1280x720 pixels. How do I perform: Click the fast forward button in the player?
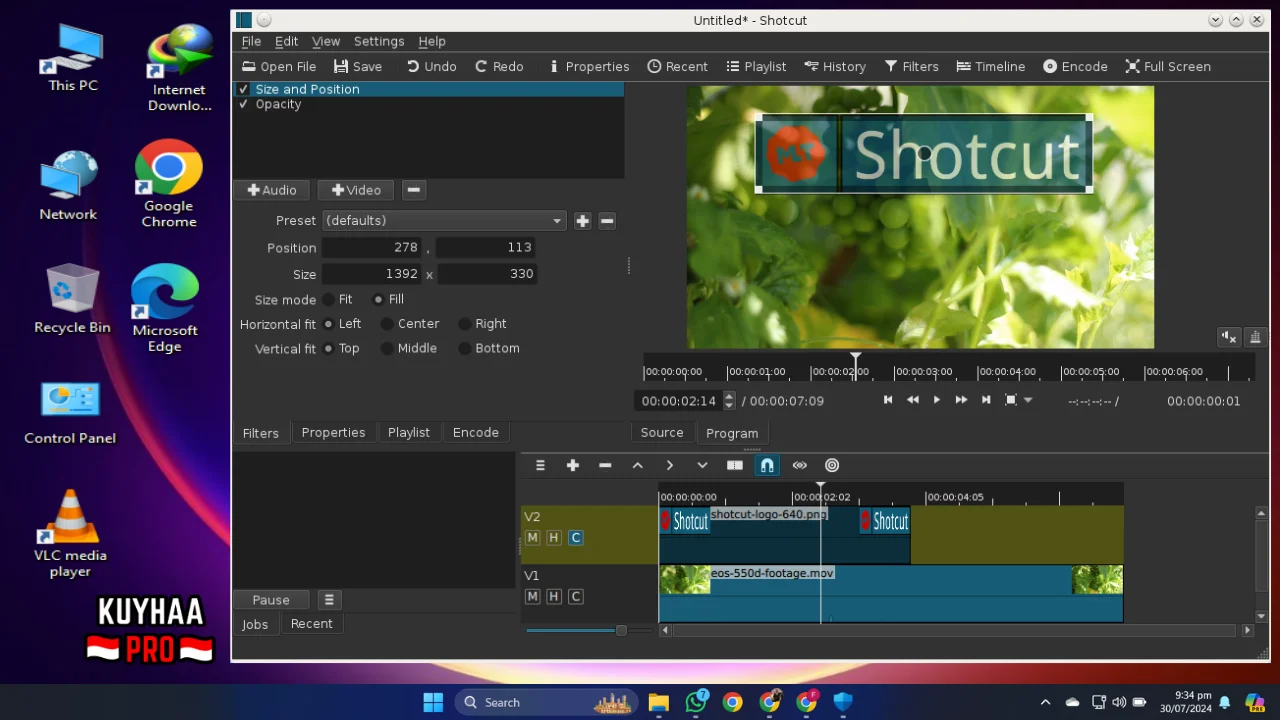tap(961, 400)
